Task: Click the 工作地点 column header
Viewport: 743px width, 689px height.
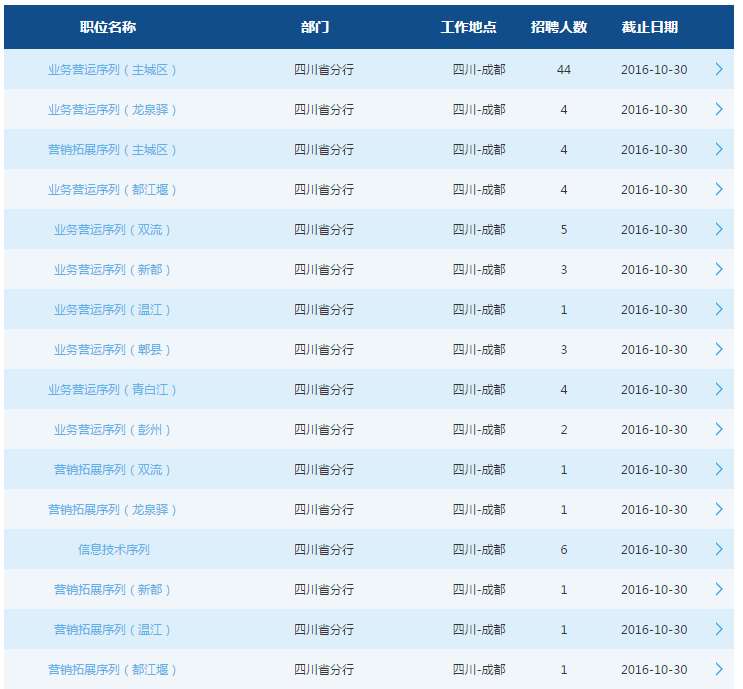Action: click(x=468, y=27)
